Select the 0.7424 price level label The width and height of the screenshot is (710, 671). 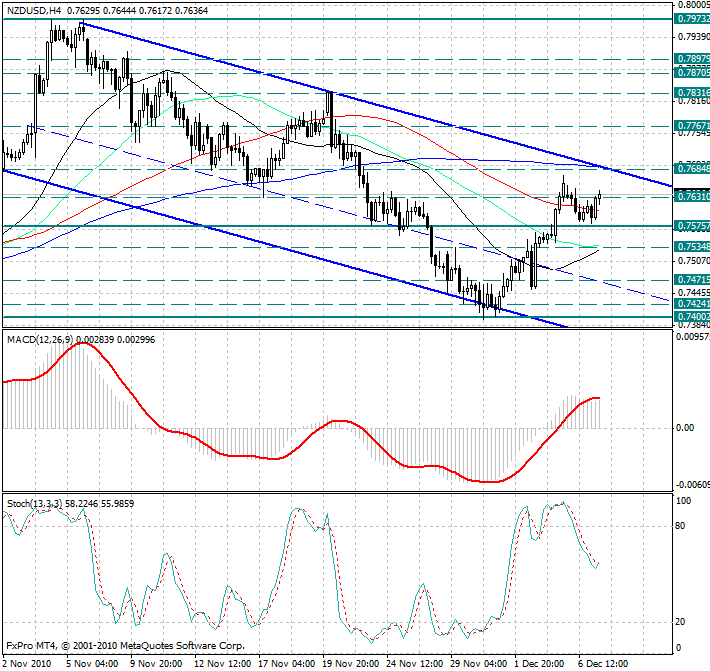(x=692, y=303)
